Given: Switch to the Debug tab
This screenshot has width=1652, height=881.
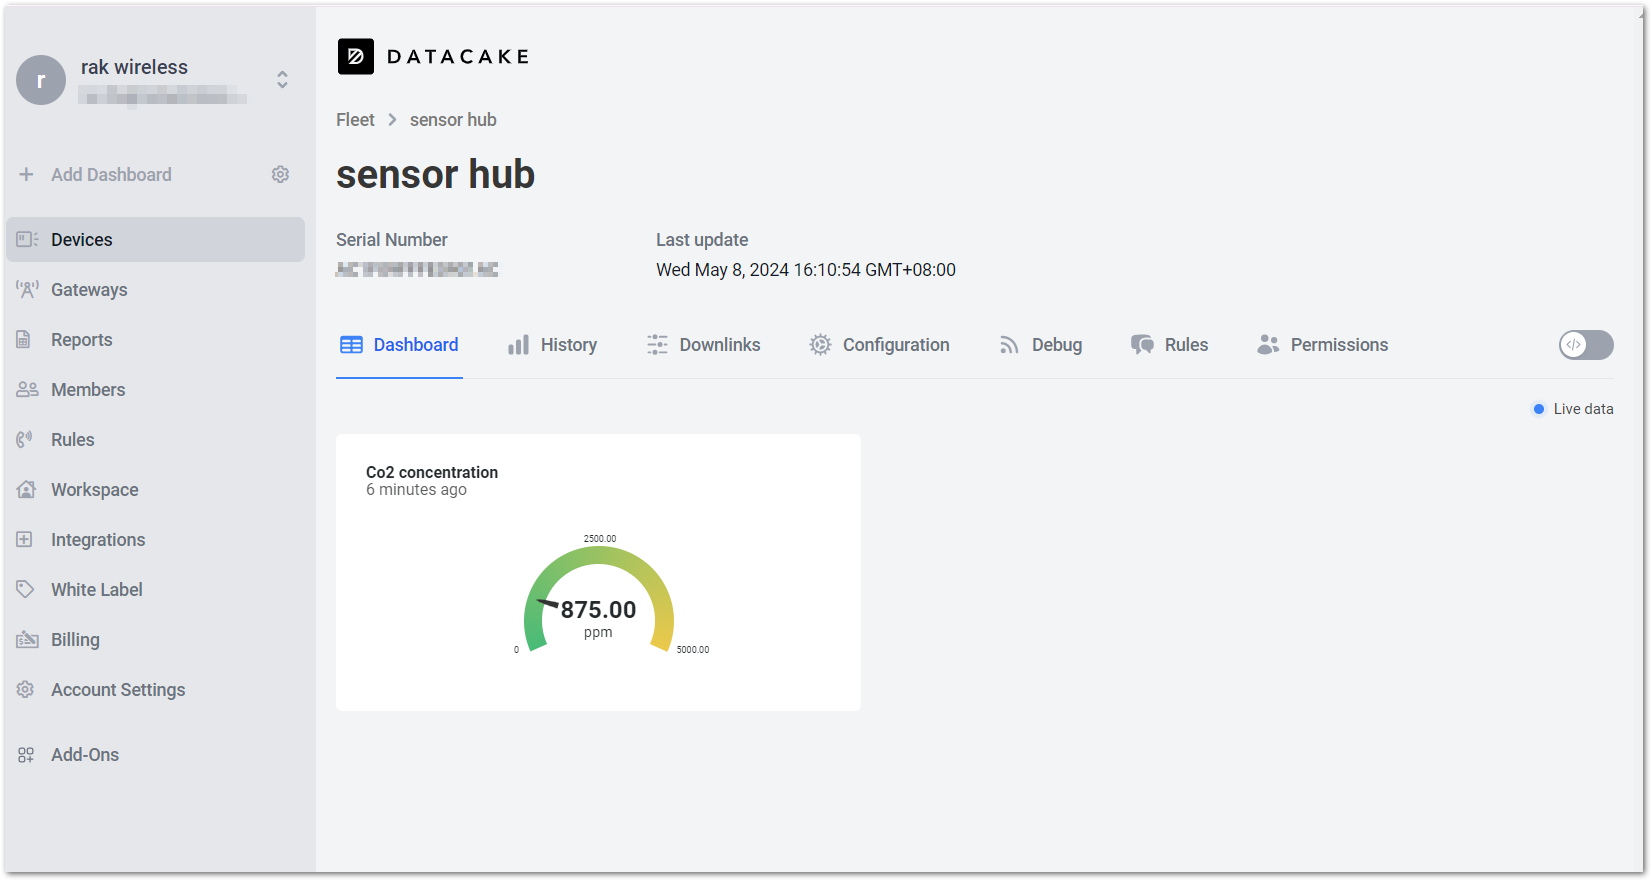Looking at the screenshot, I should pyautogui.click(x=1040, y=345).
